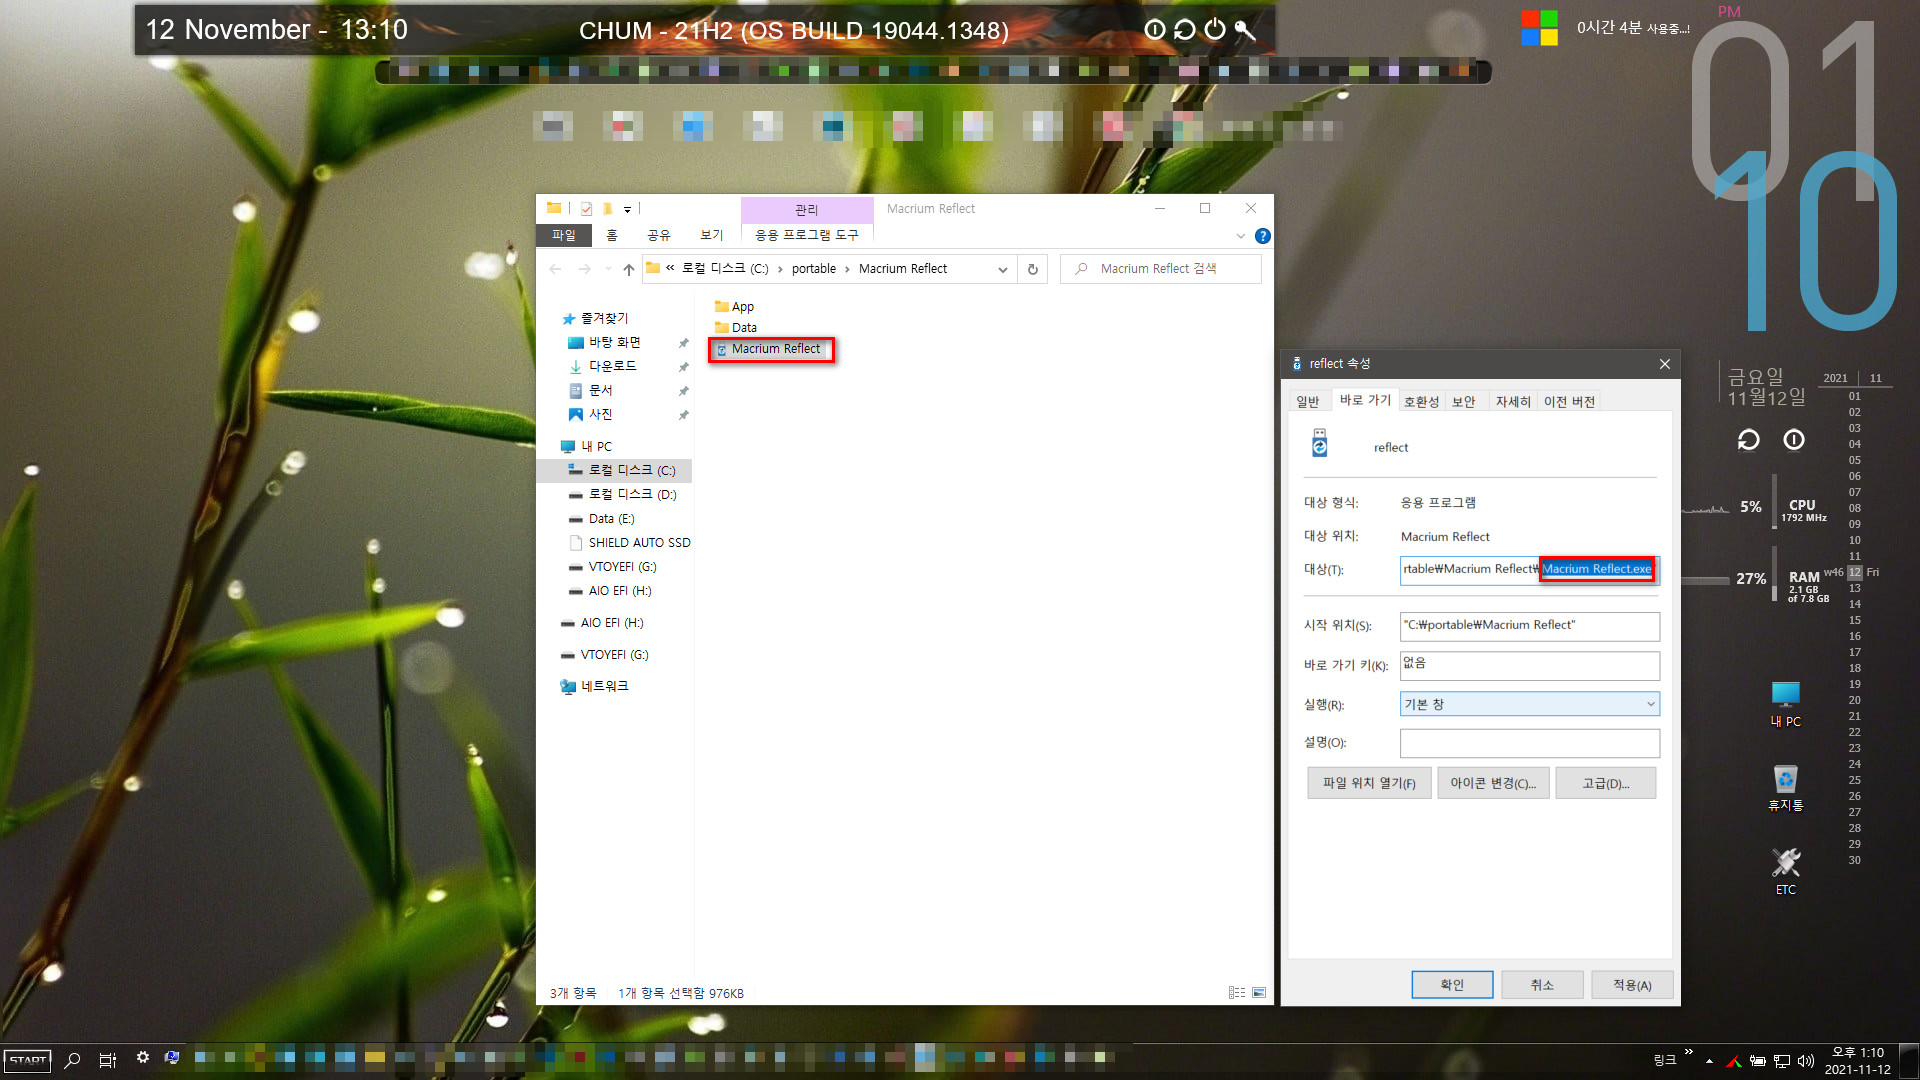Open the address bar history dropdown
Screen dimensions: 1920x1080
click(x=1003, y=269)
